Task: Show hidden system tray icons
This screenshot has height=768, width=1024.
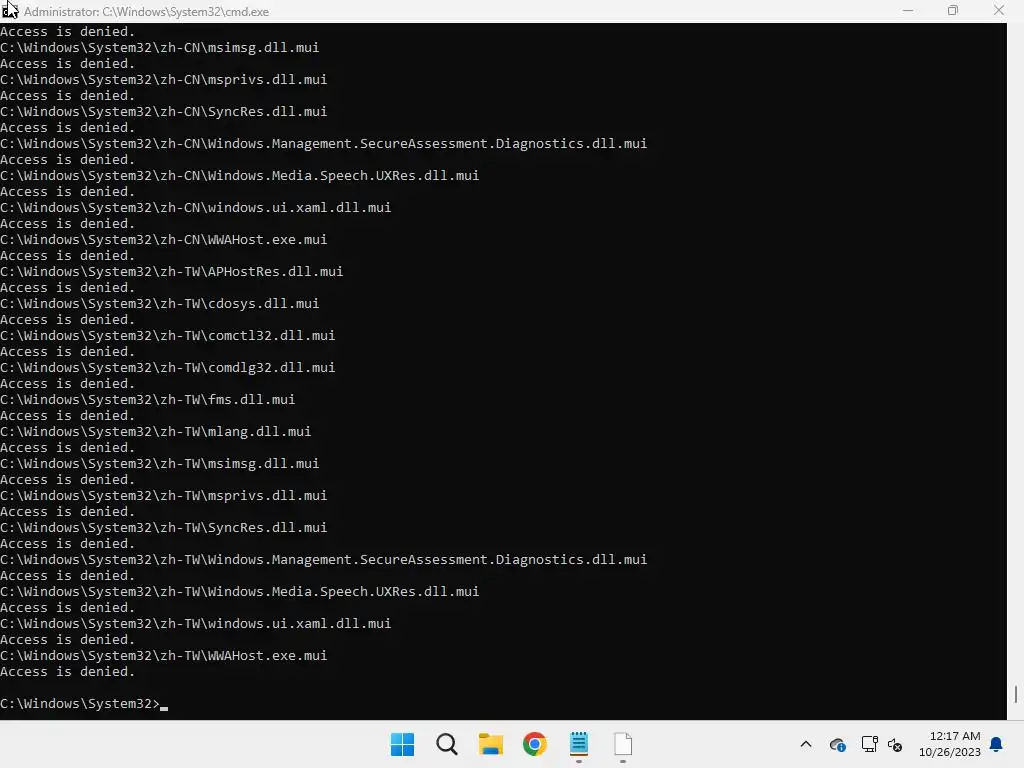Action: [x=806, y=744]
